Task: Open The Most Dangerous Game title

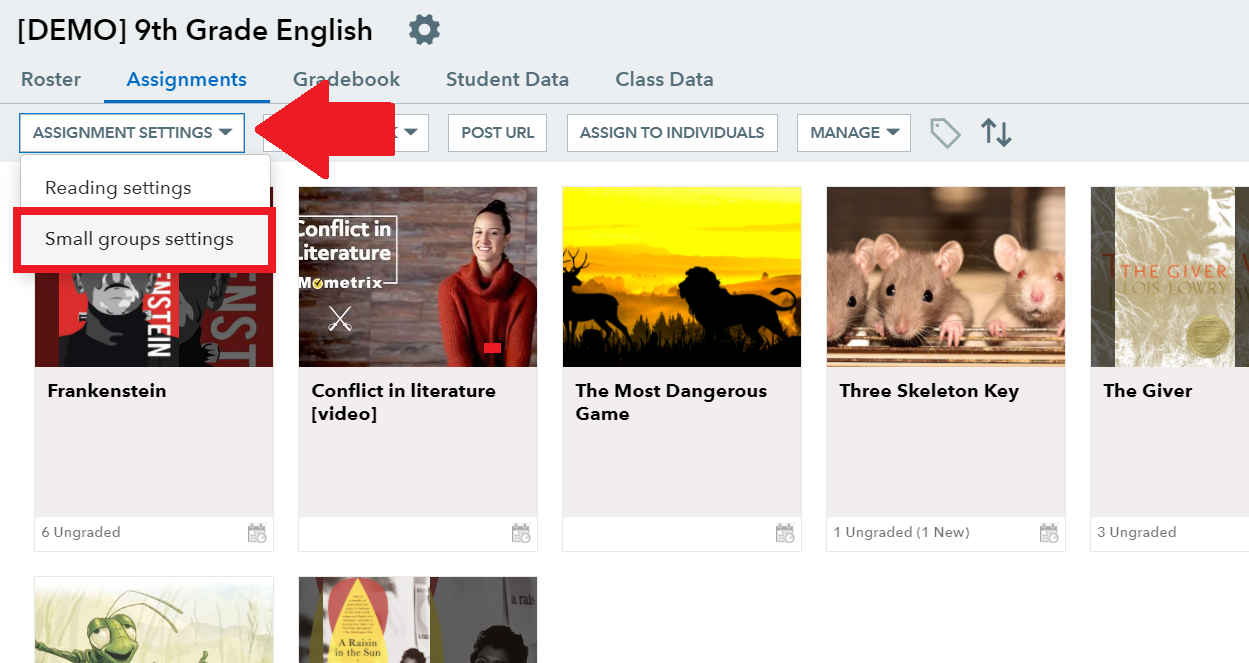Action: point(671,402)
